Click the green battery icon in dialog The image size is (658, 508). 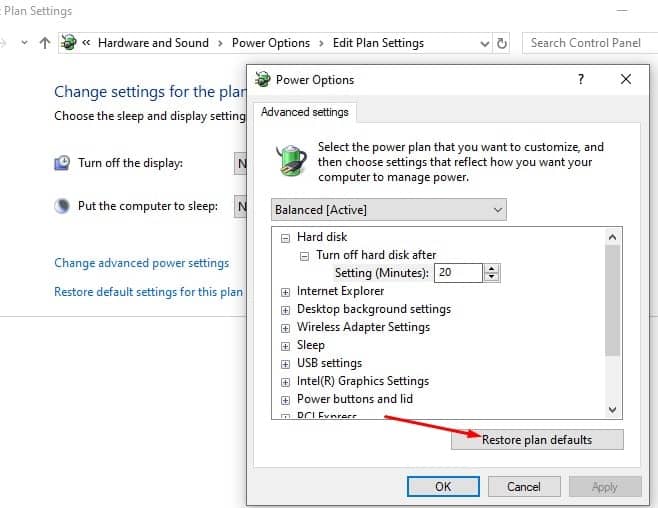pos(291,160)
